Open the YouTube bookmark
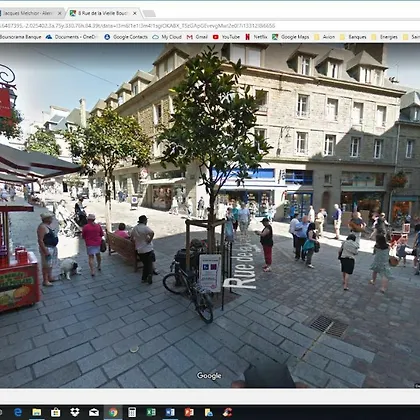 tap(226, 37)
